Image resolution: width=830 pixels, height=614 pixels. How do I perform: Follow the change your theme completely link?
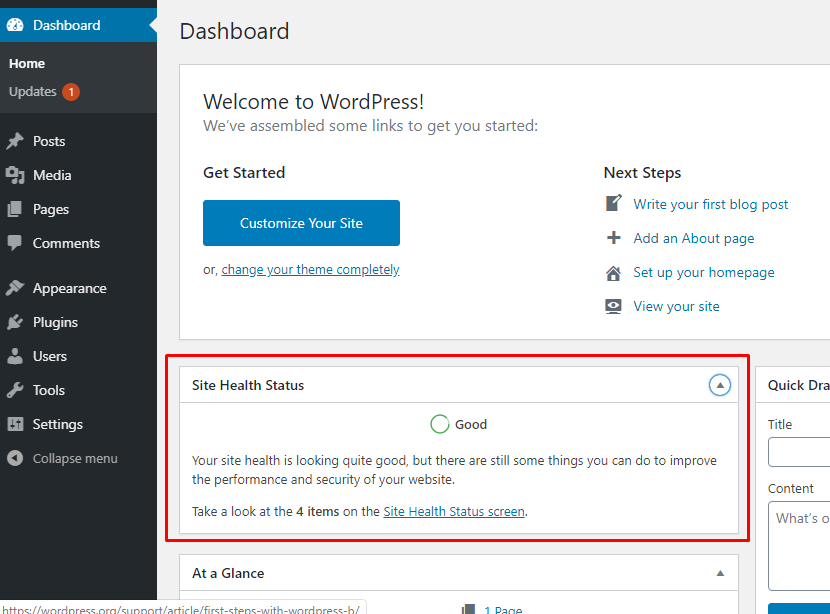tap(310, 269)
